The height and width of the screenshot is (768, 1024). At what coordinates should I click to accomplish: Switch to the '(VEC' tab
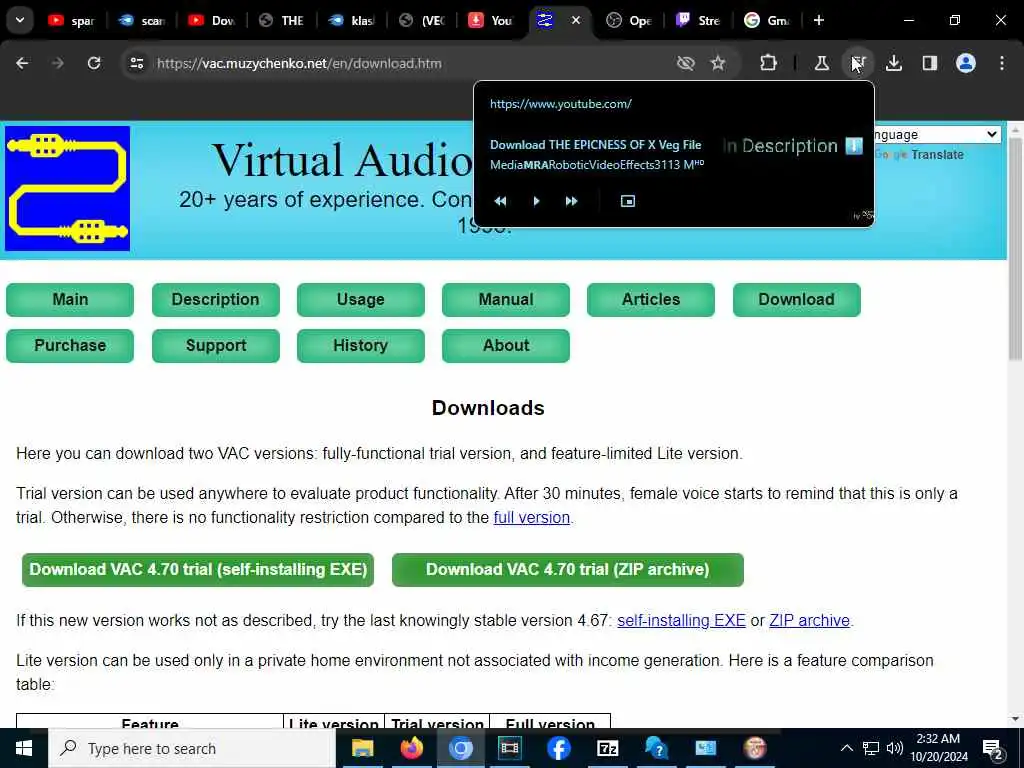tap(422, 20)
